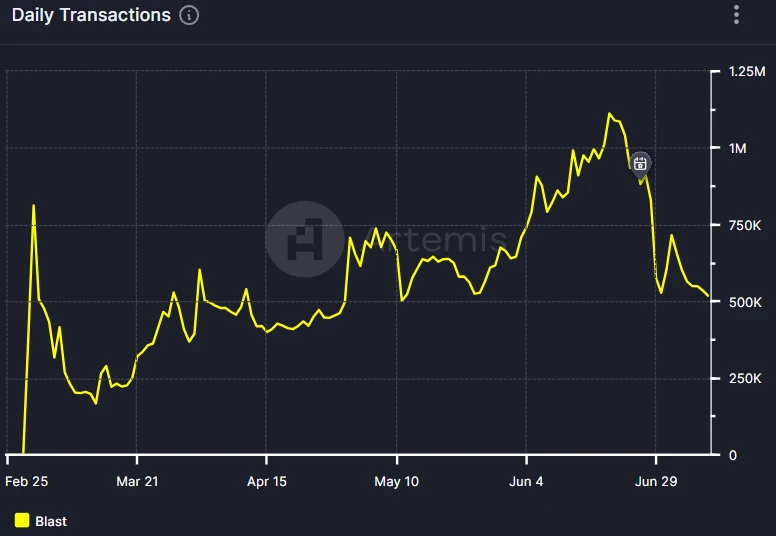Image resolution: width=776 pixels, height=536 pixels.
Task: Click the 250K y-axis label
Action: coord(746,379)
